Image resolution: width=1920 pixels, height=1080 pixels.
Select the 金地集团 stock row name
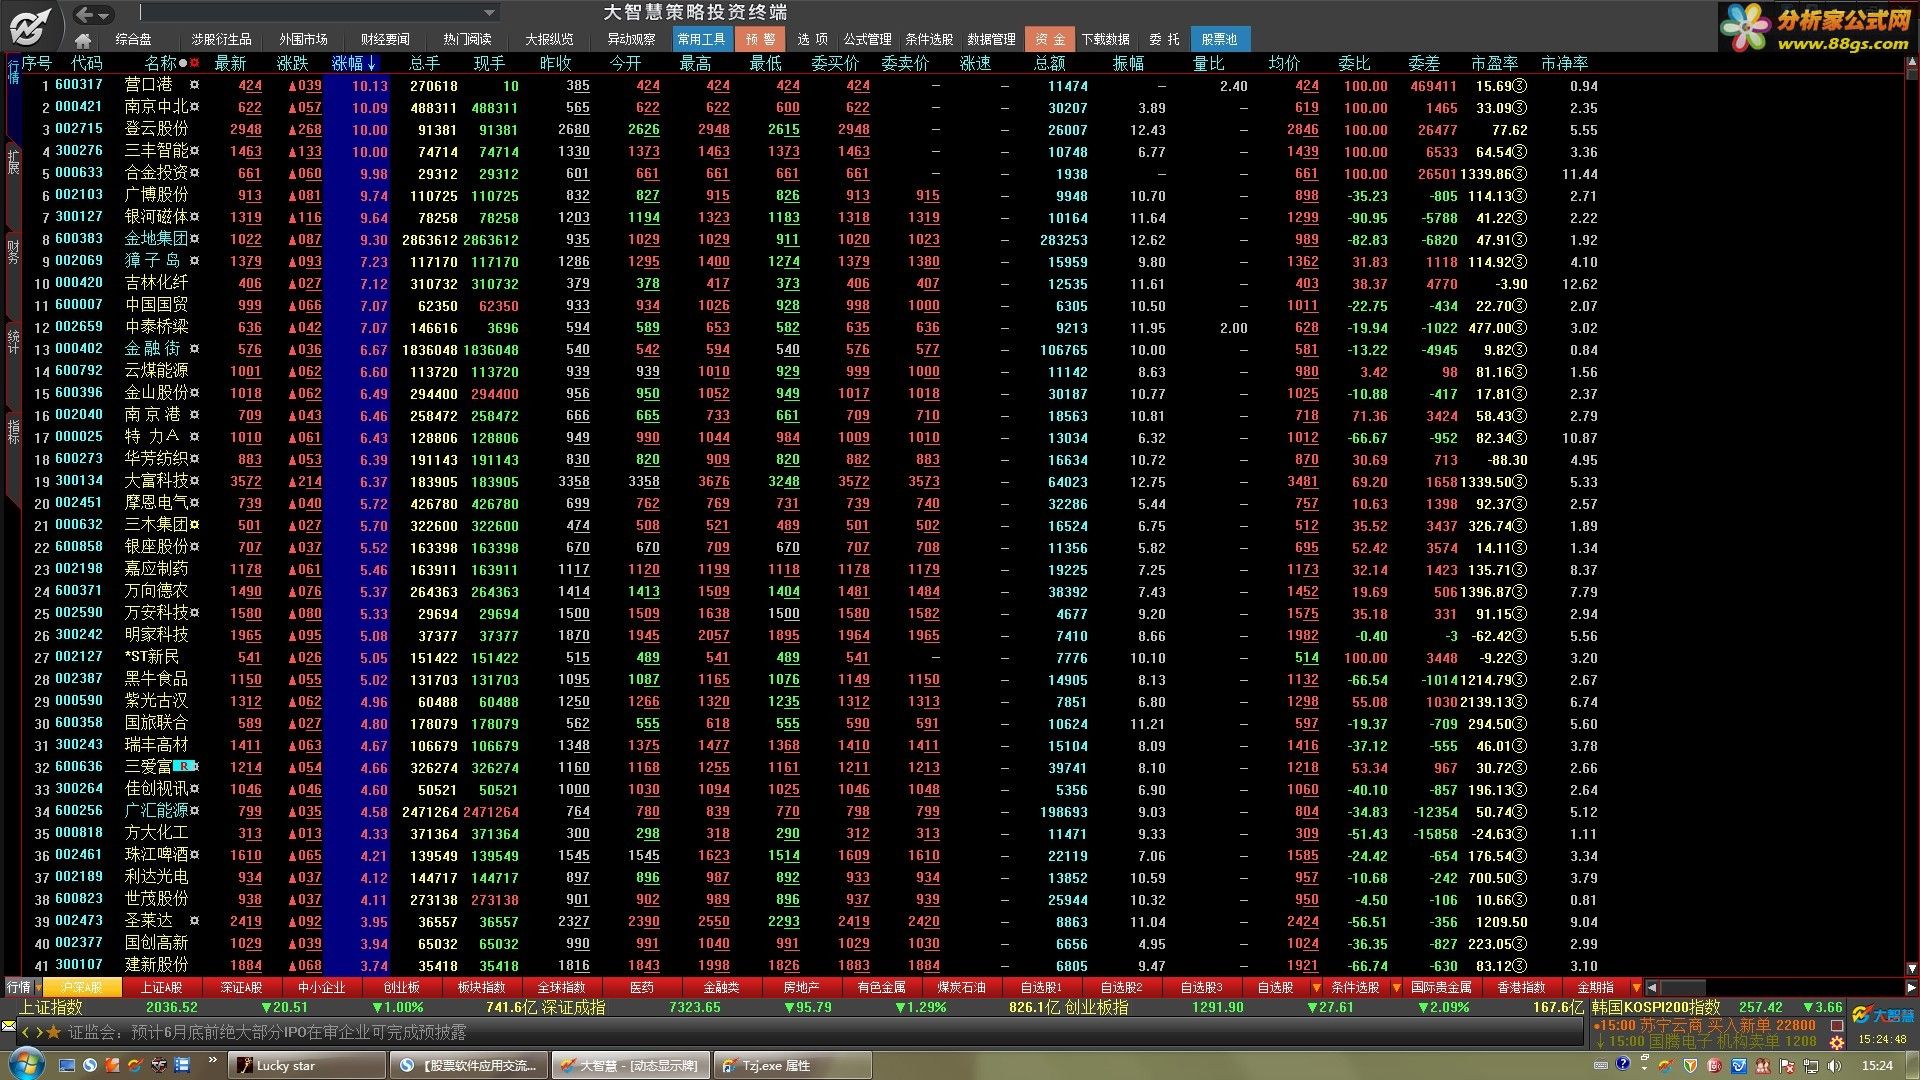156,239
